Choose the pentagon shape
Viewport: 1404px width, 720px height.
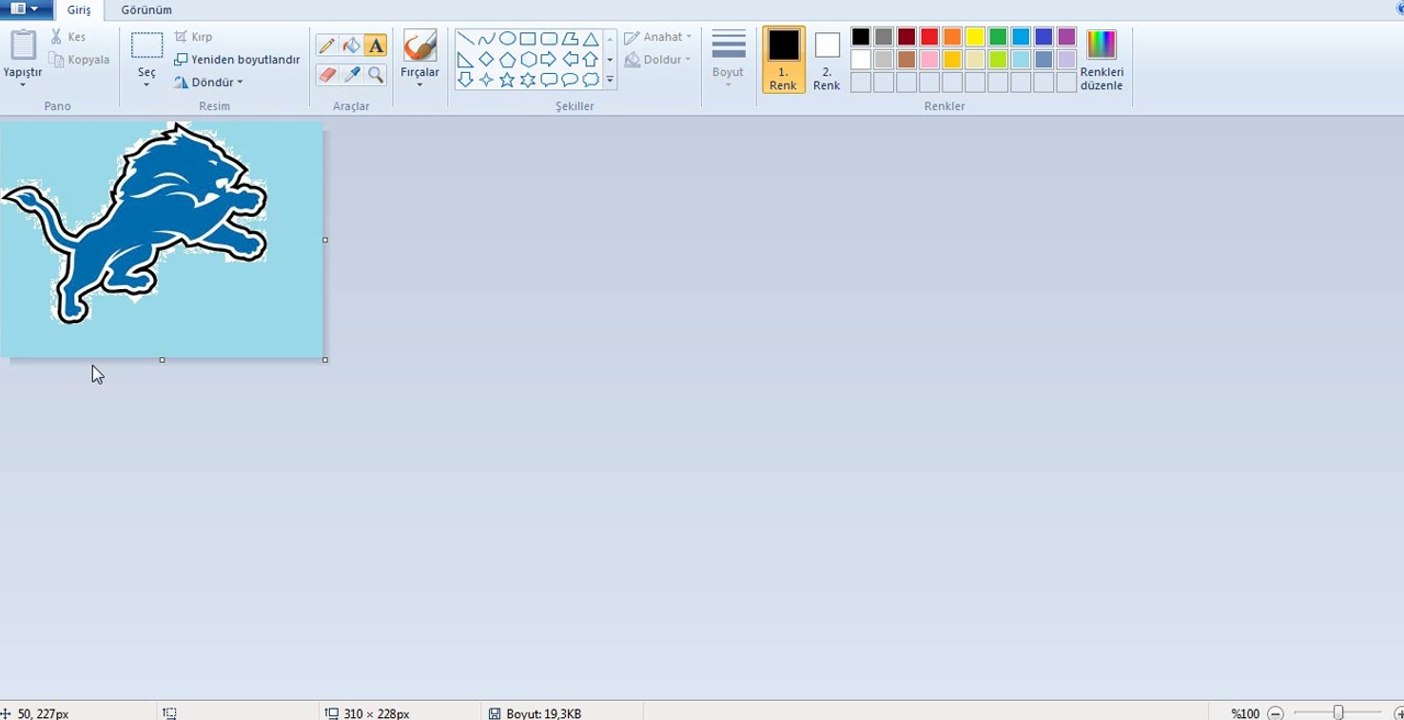click(507, 60)
